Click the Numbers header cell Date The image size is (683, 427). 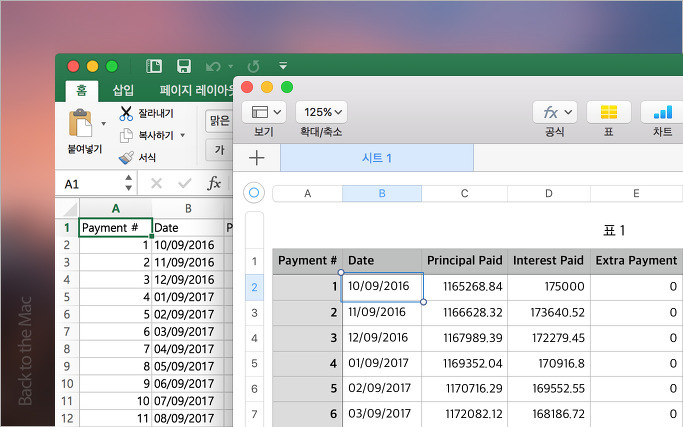(x=382, y=261)
